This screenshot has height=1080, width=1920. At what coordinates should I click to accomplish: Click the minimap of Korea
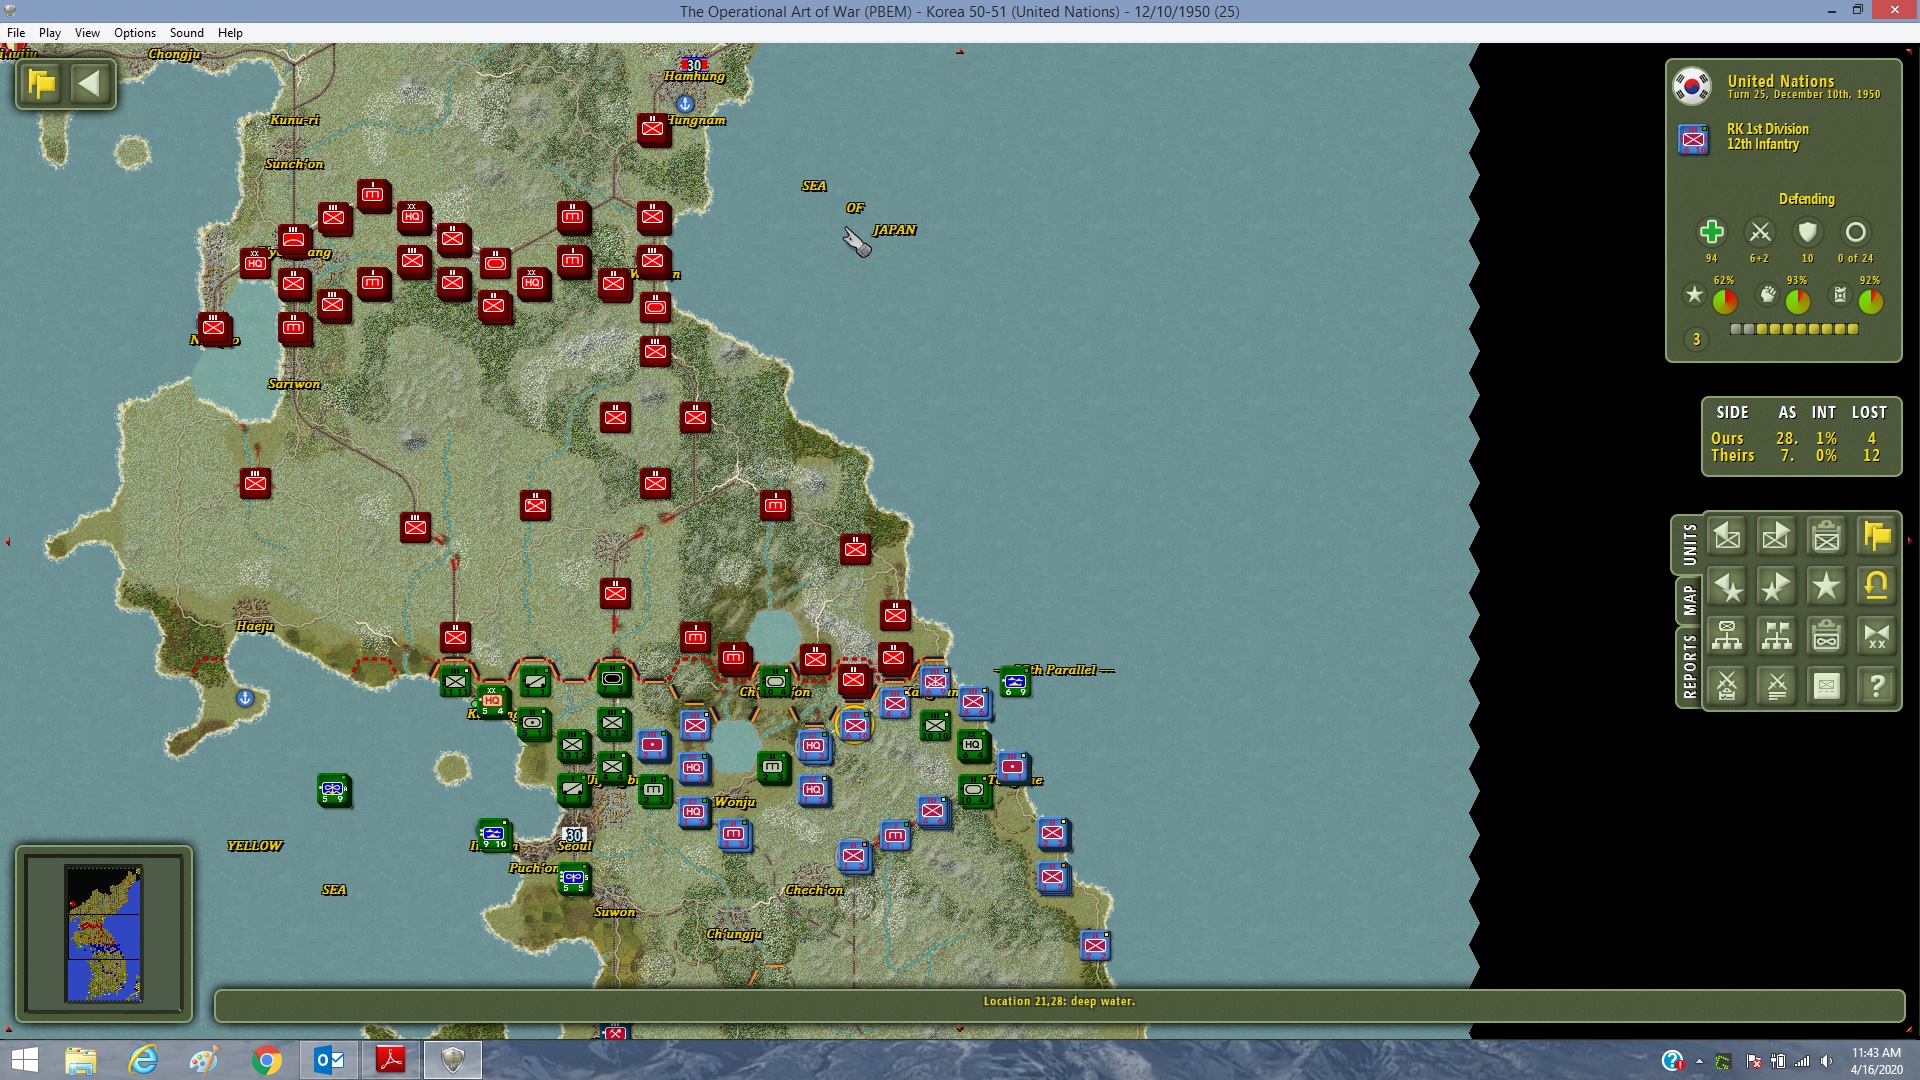coord(104,934)
